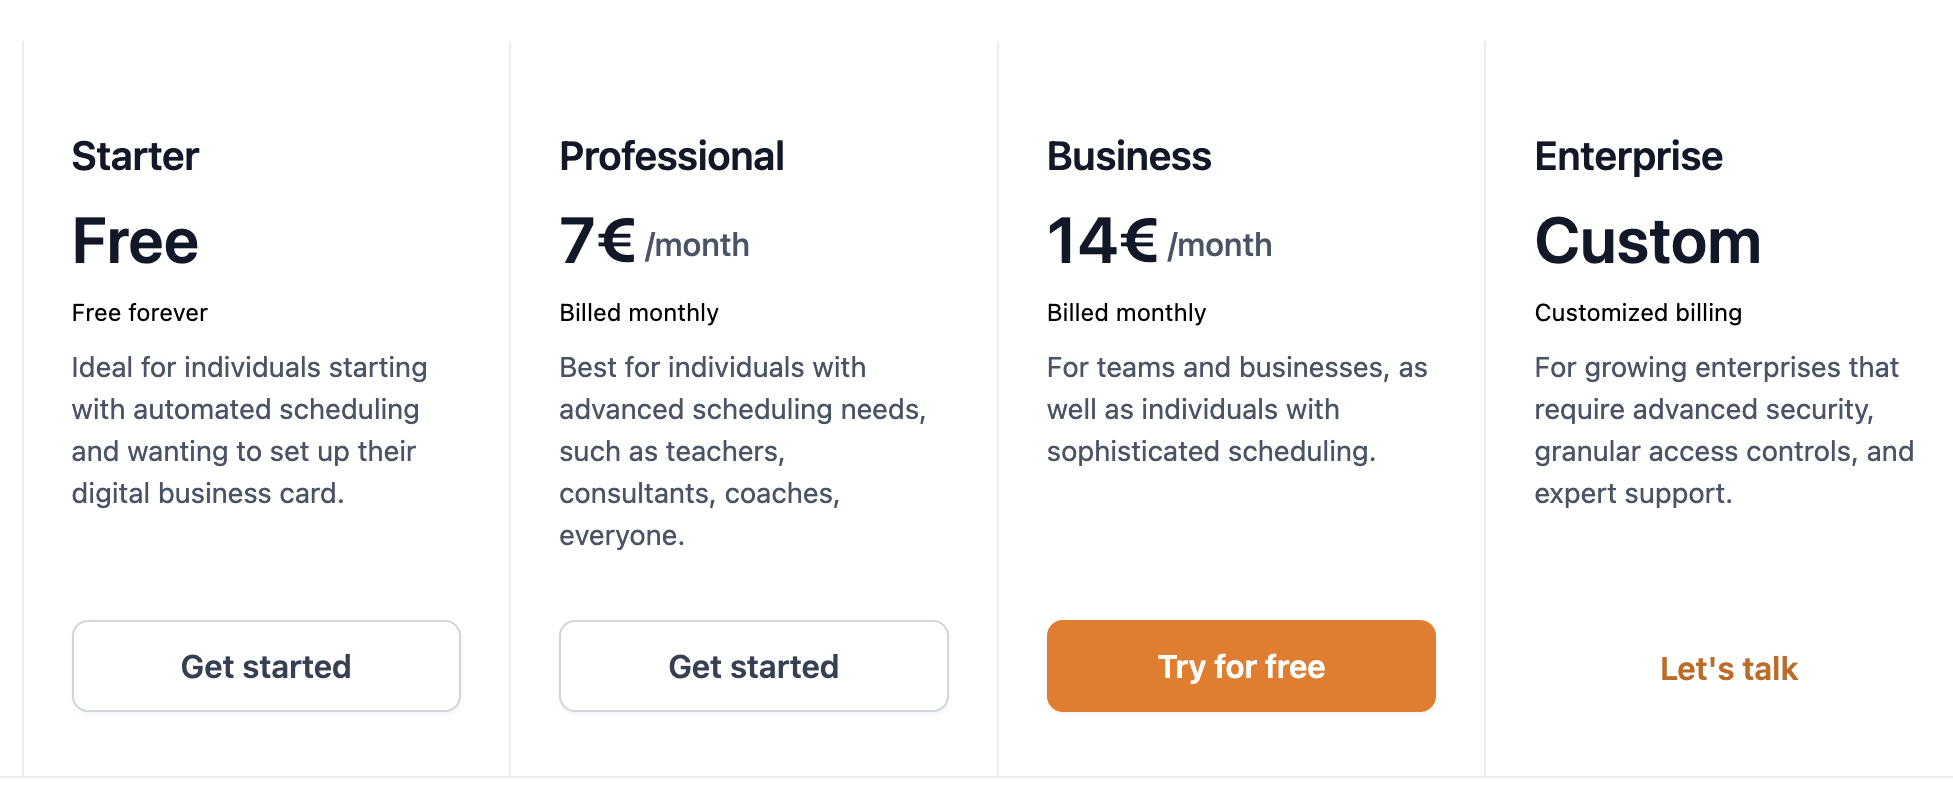Click Billed monthly under the Business plan
This screenshot has width=1953, height=801.
click(x=1126, y=313)
